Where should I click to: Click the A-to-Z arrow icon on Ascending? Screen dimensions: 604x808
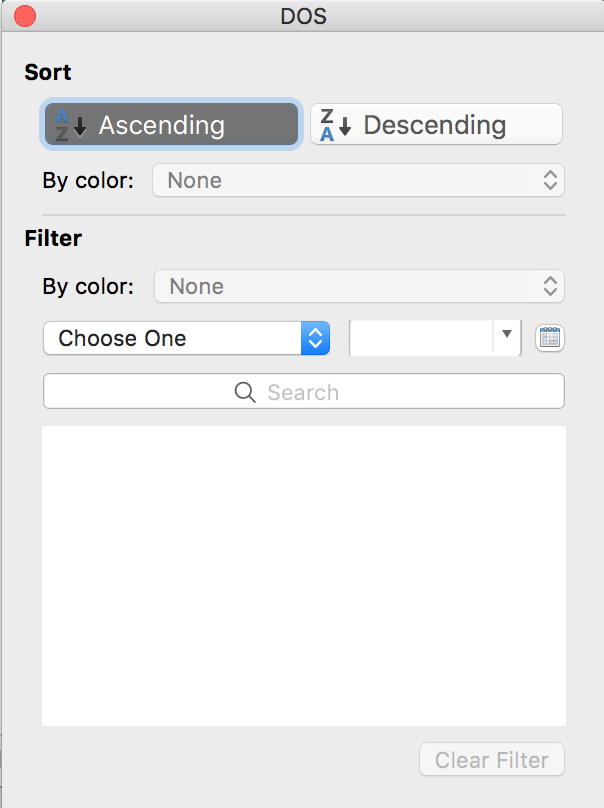tap(71, 125)
